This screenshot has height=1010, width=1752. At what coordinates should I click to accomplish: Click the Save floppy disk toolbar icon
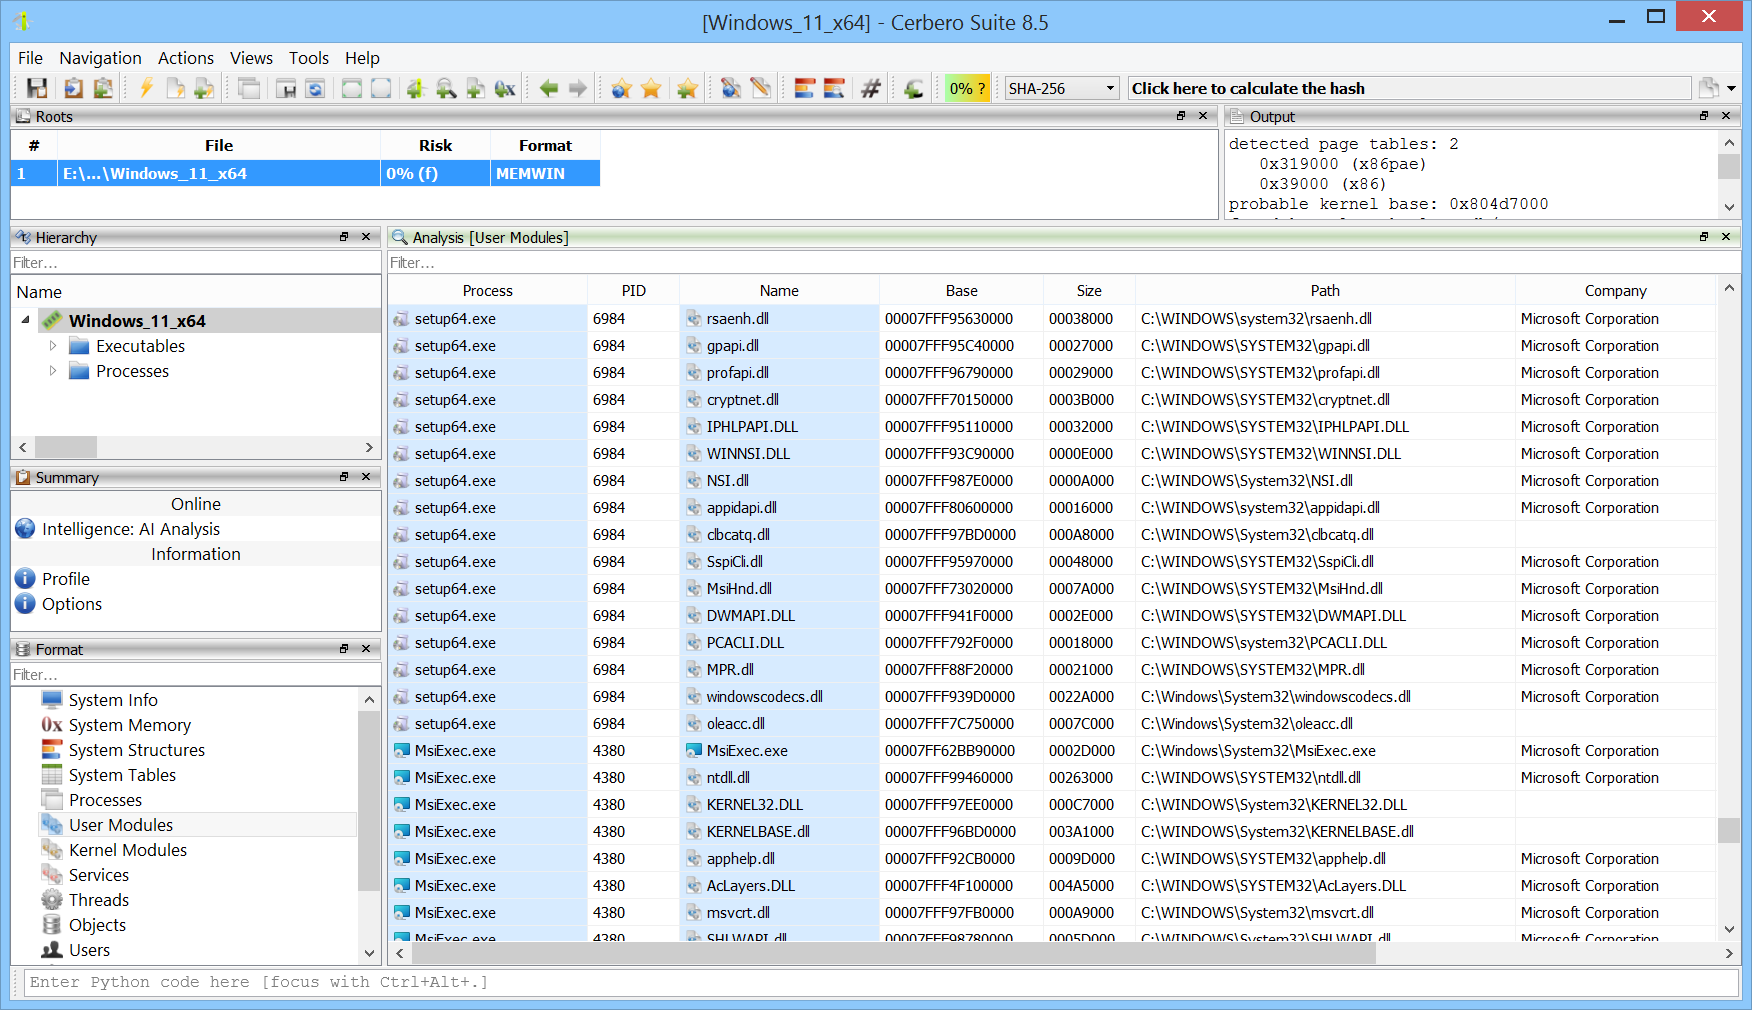click(37, 89)
